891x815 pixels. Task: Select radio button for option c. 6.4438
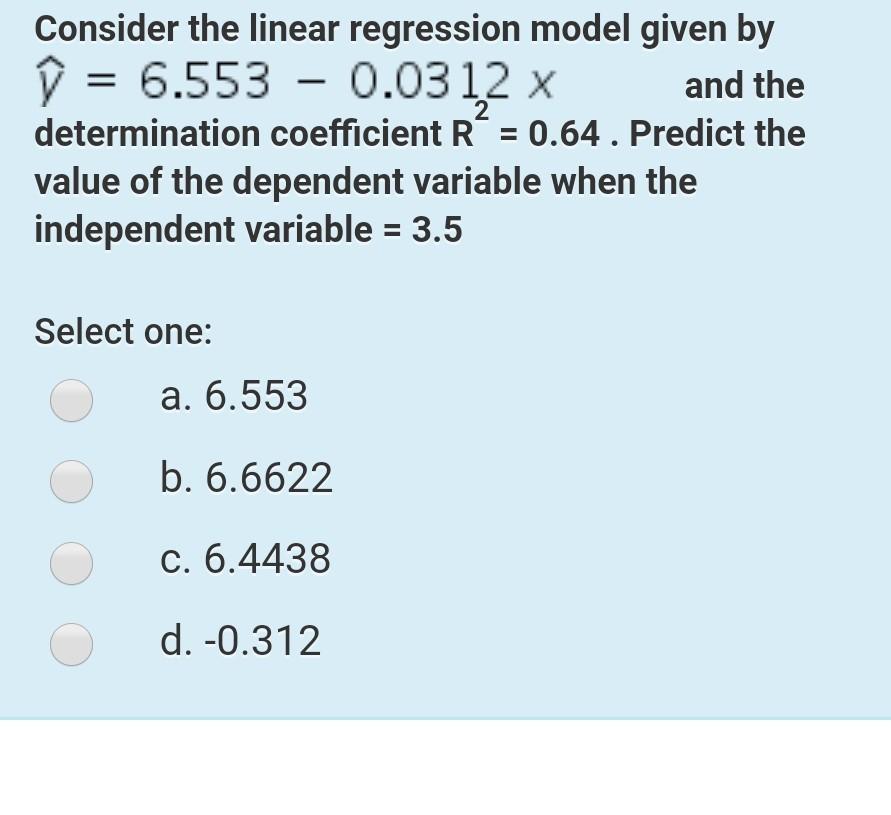tap(71, 563)
